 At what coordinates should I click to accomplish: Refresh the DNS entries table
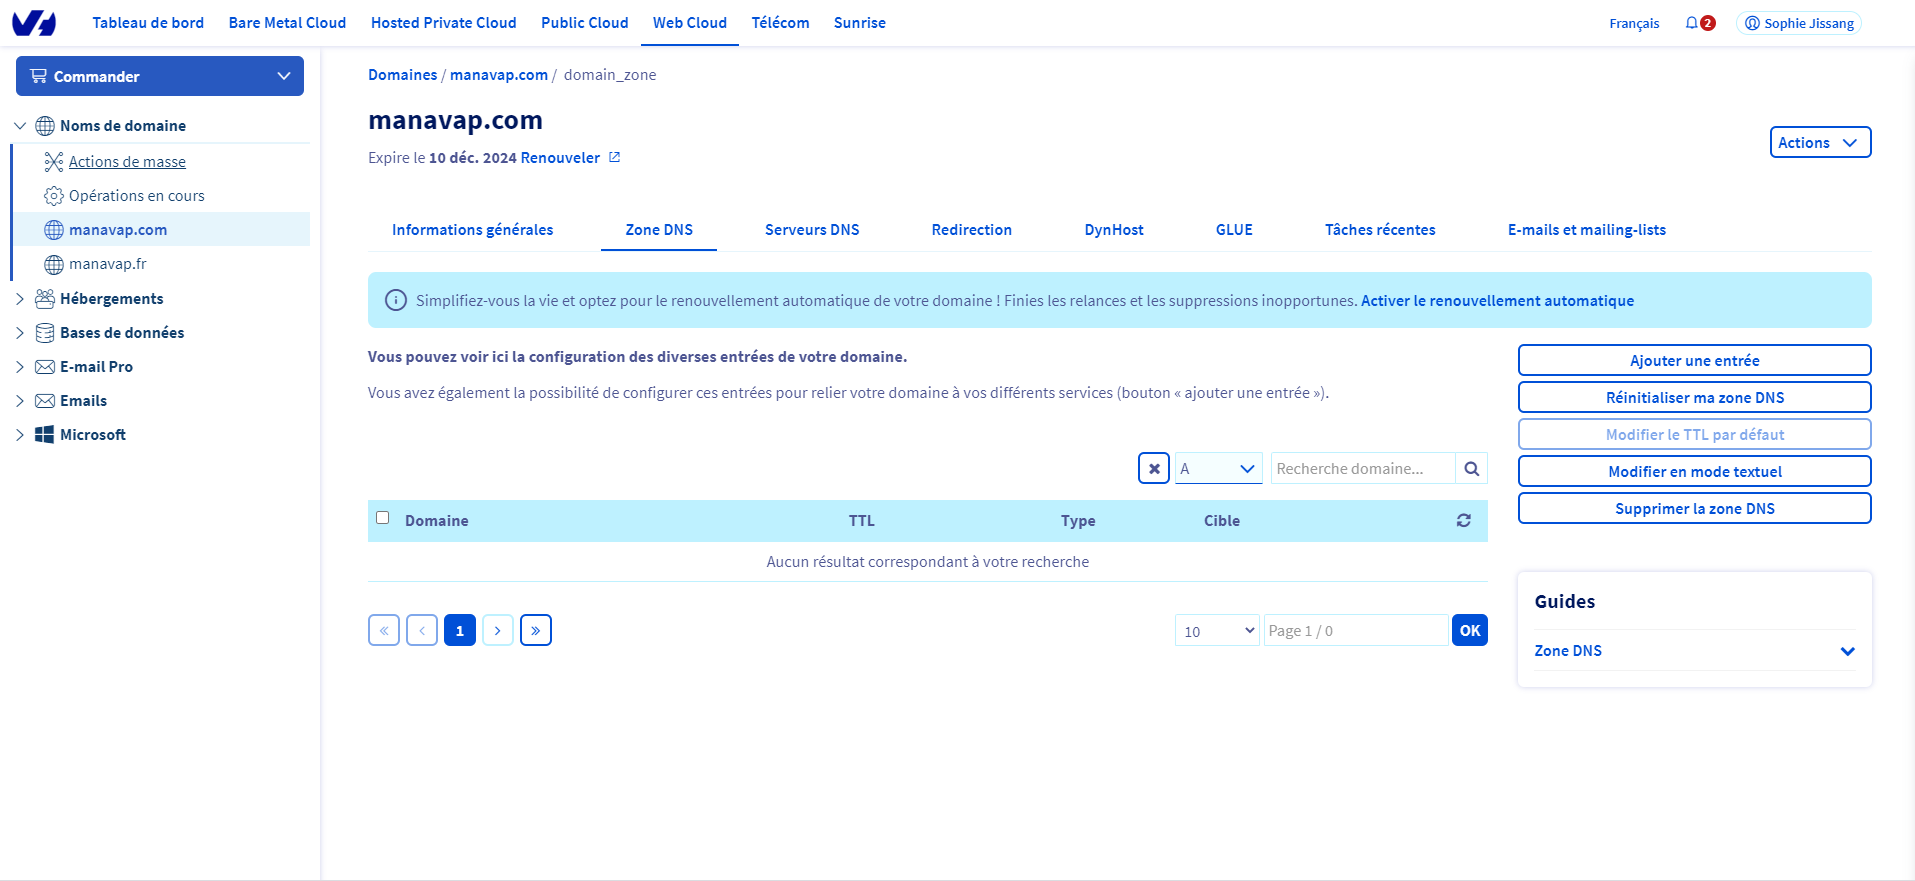pos(1463,521)
